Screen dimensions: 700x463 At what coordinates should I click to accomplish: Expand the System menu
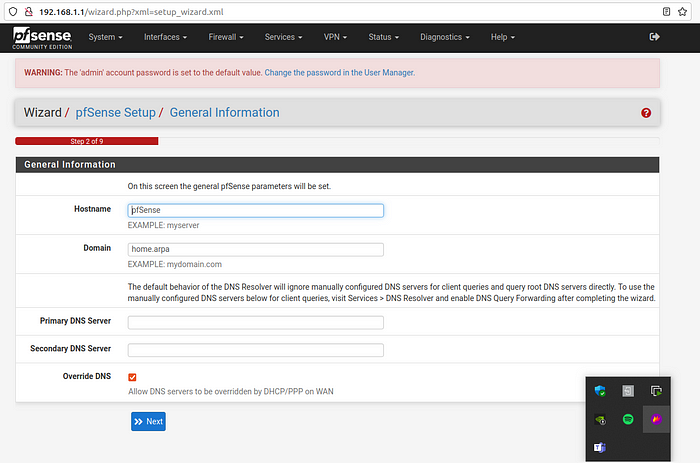click(105, 37)
